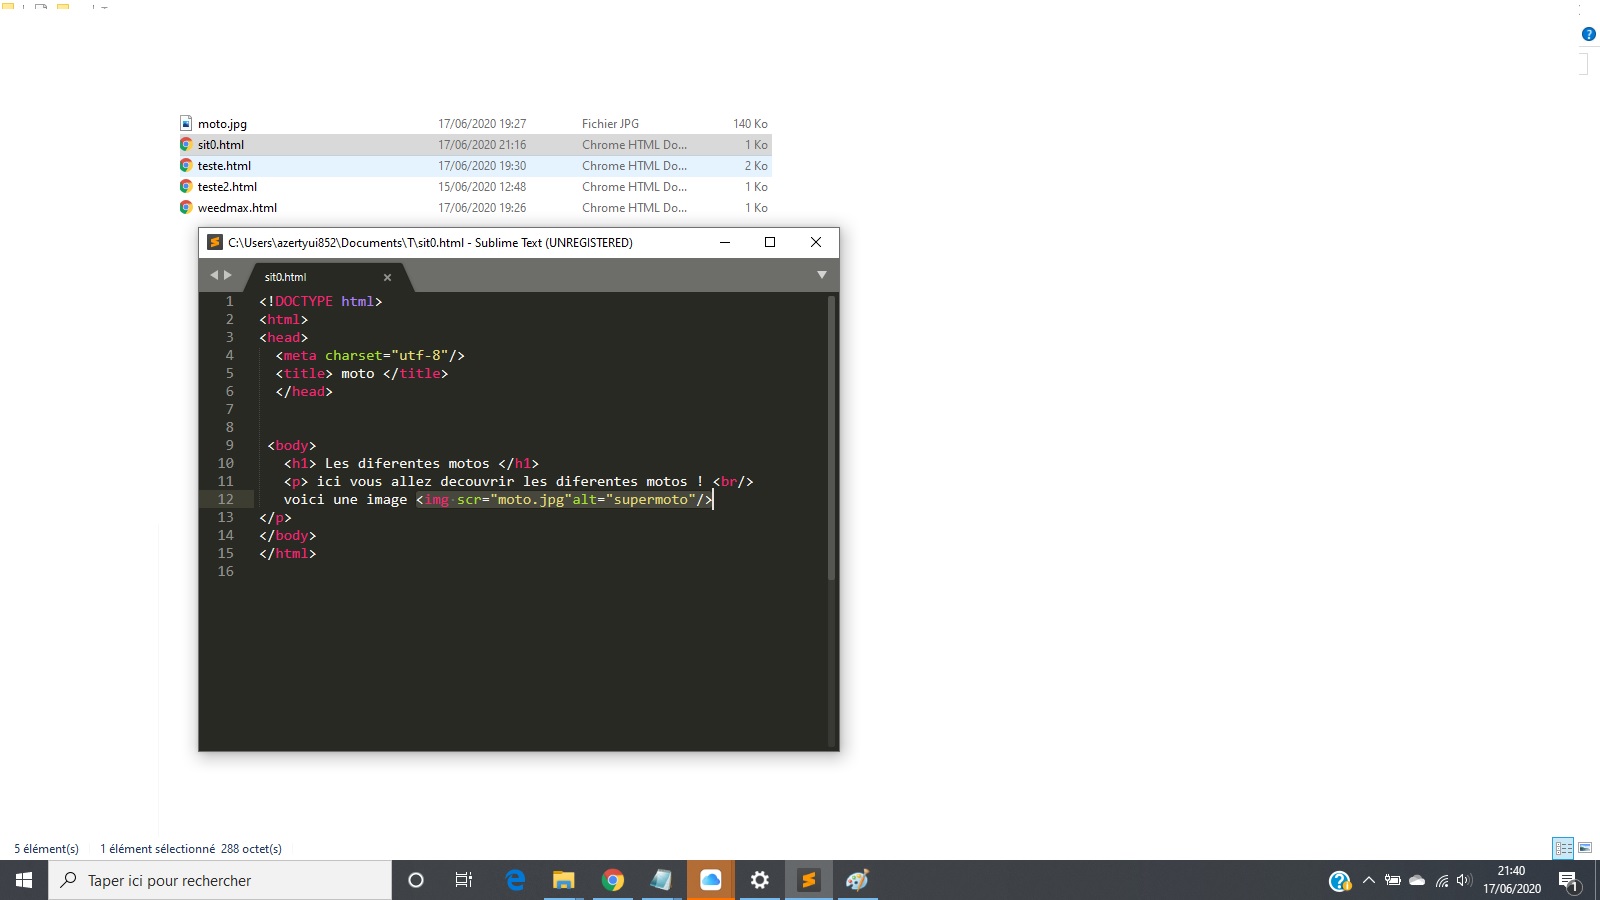
Task: Close the sit0.html editor tab
Action: coord(387,277)
